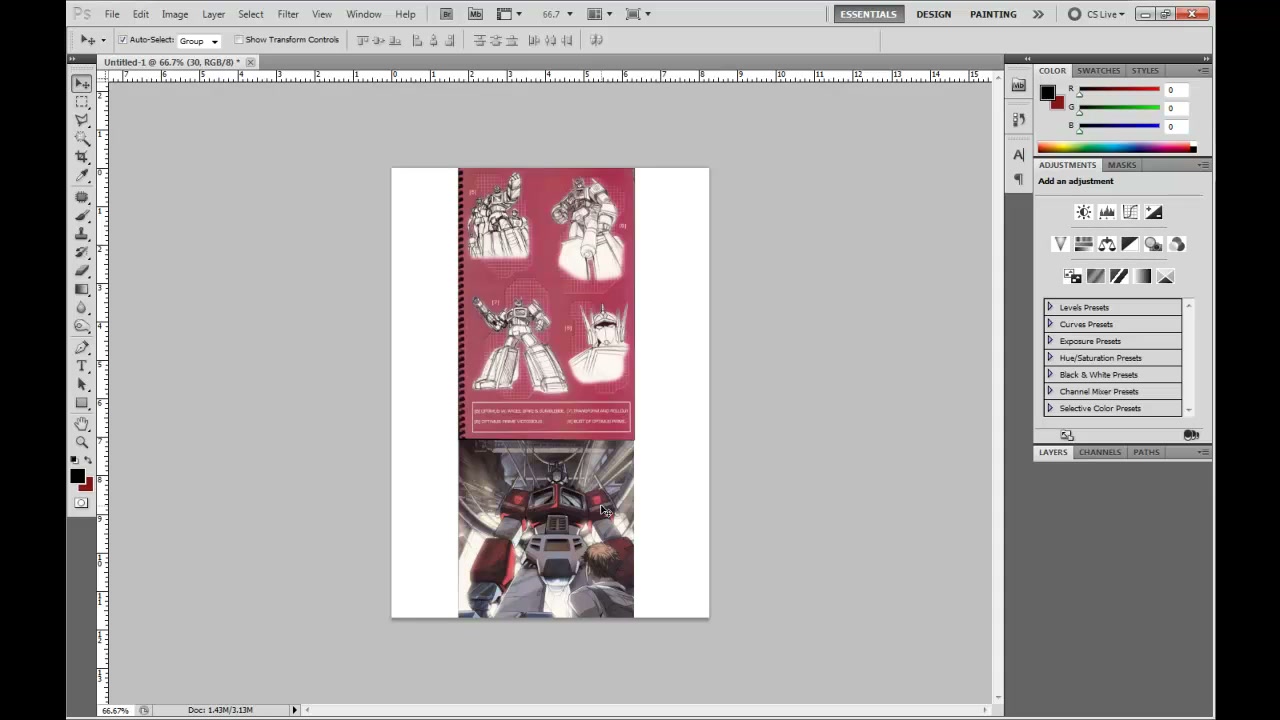
Task: Select the Path Selection tool
Action: click(x=82, y=385)
